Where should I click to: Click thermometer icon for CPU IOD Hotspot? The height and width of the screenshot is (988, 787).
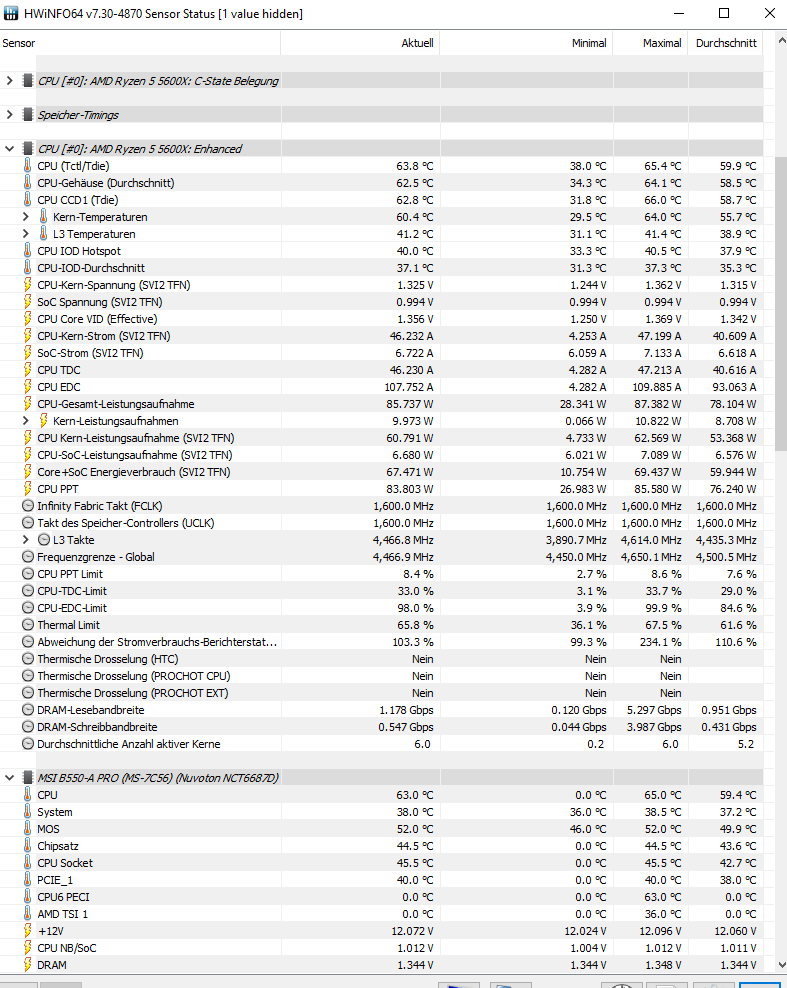tap(27, 251)
